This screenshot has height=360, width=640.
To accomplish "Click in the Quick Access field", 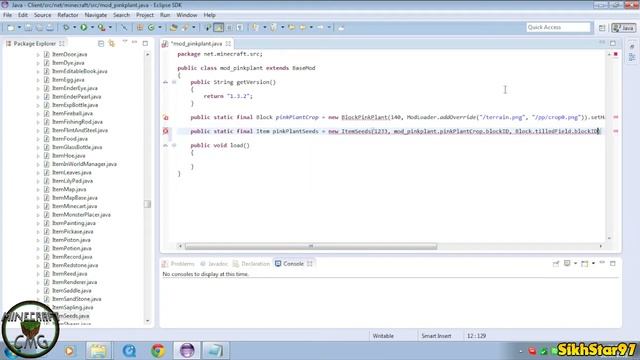I will tap(558, 27).
